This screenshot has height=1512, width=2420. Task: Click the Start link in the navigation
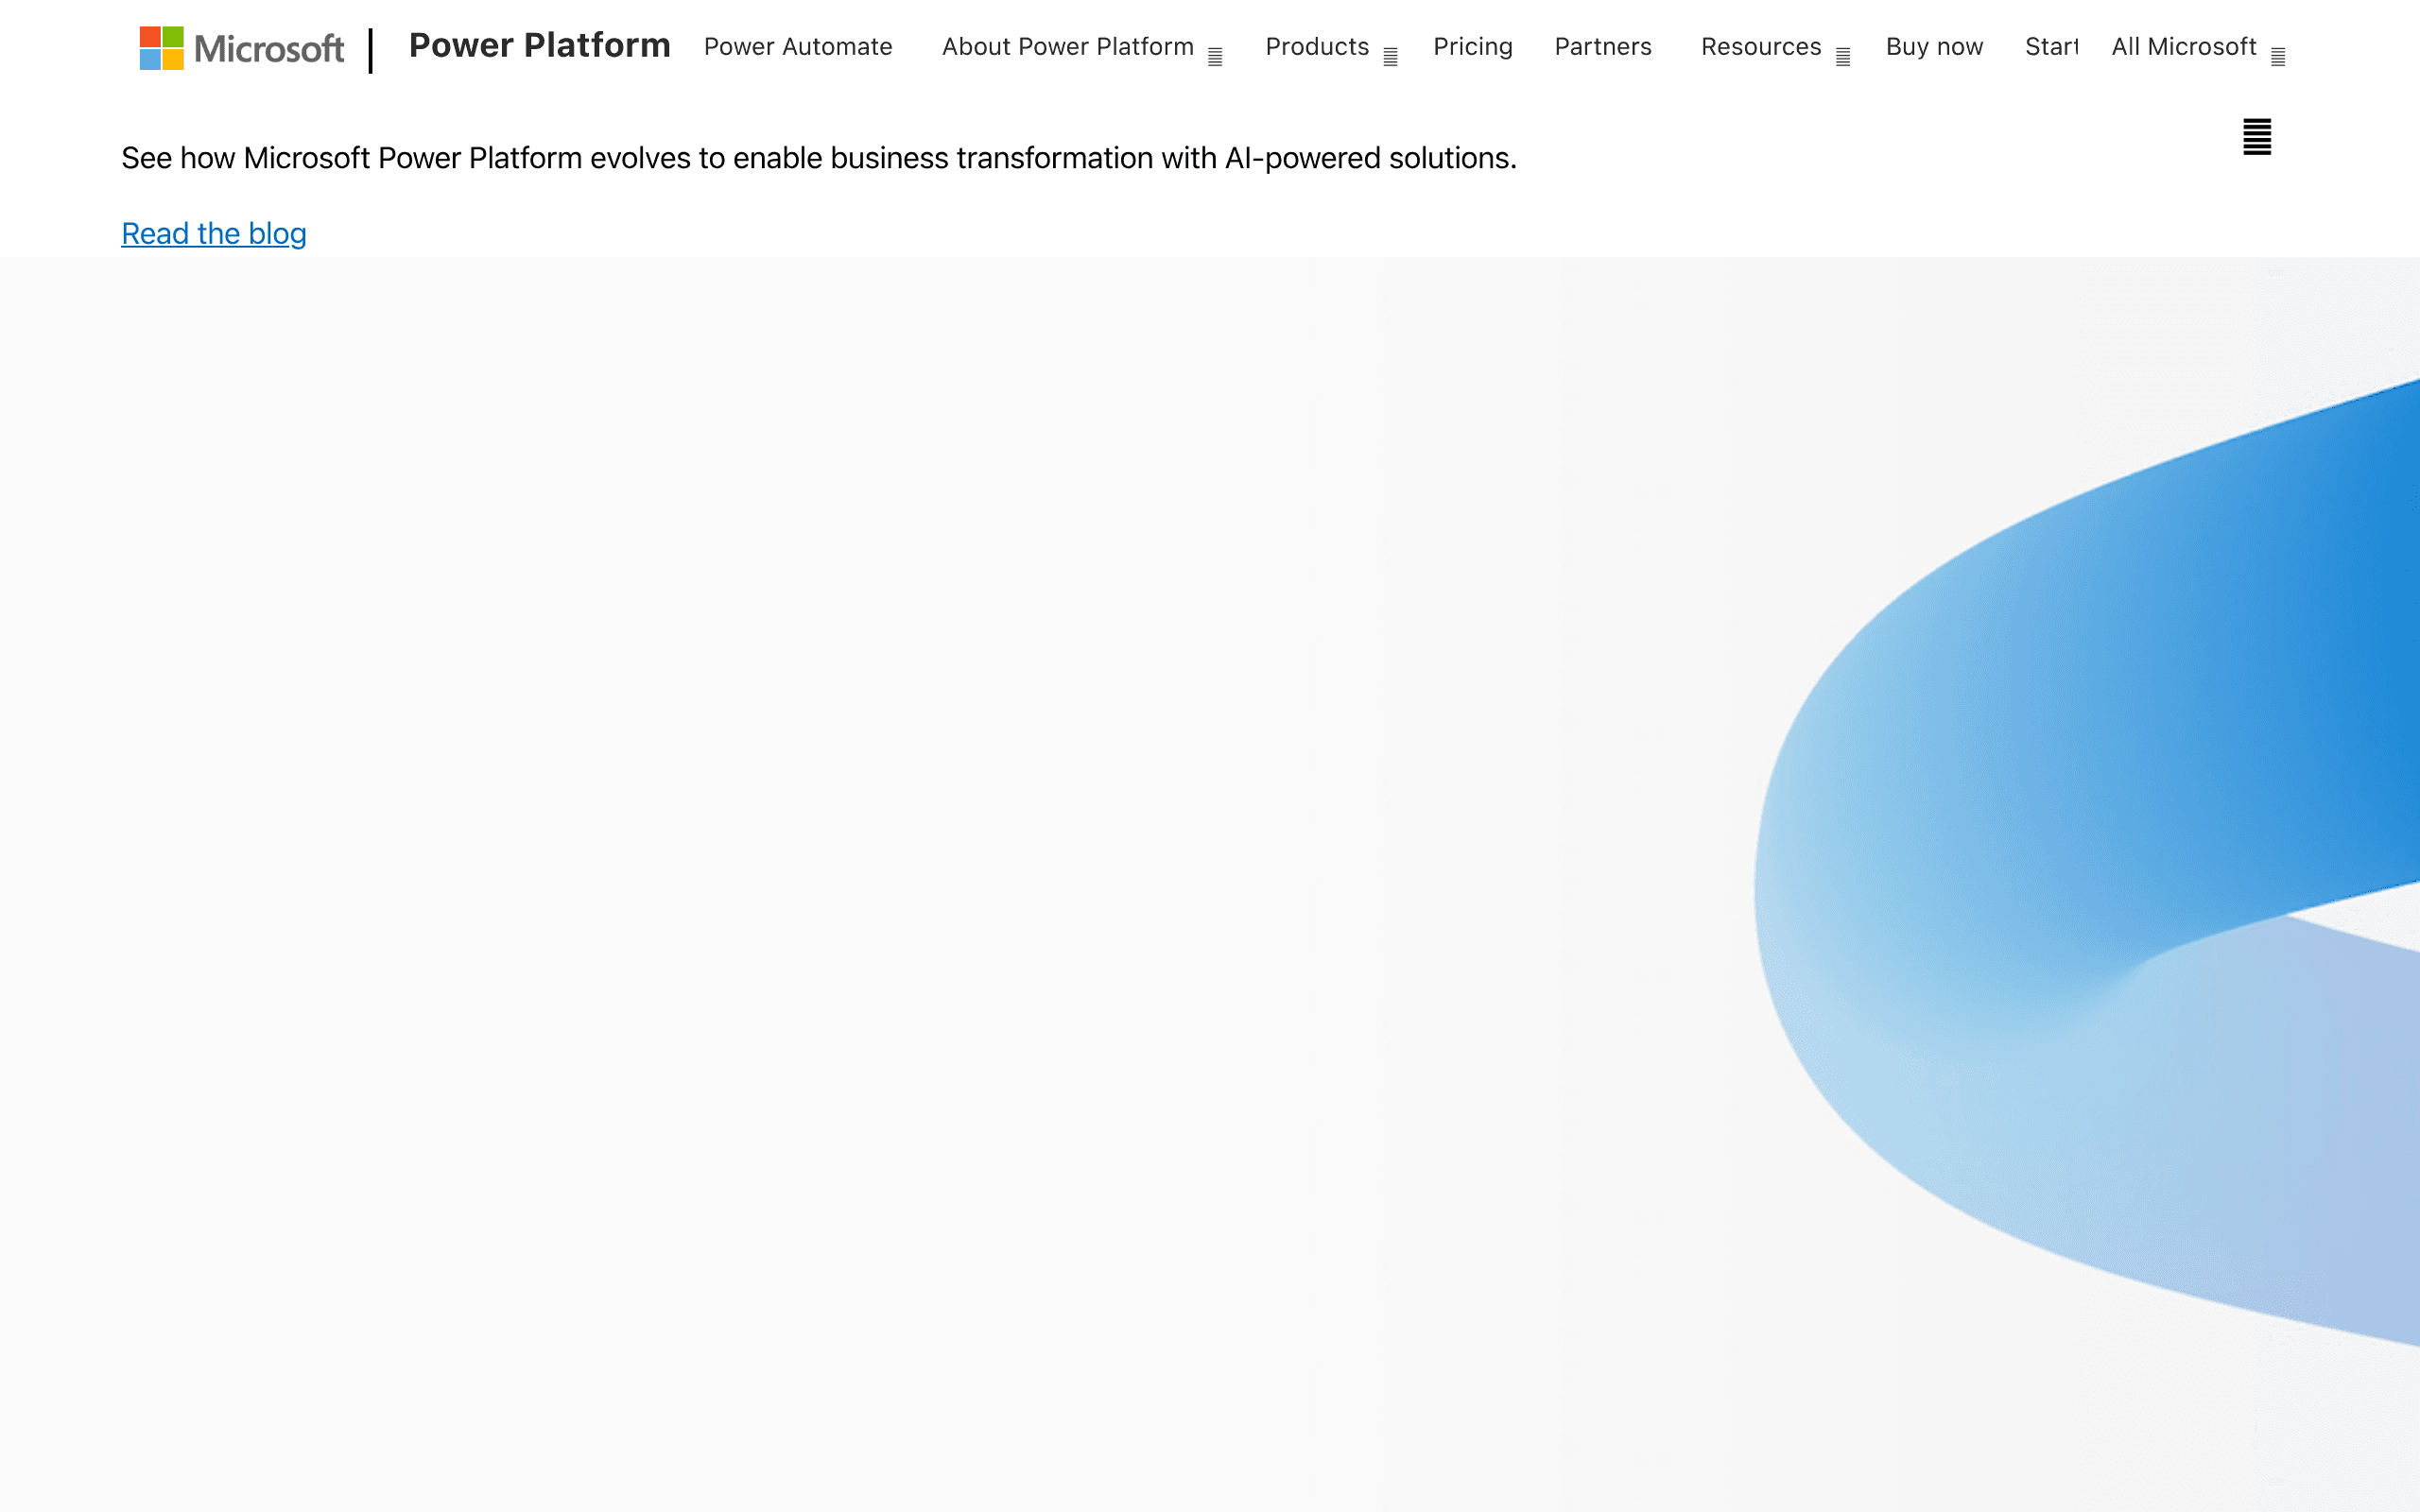pyautogui.click(x=2051, y=47)
